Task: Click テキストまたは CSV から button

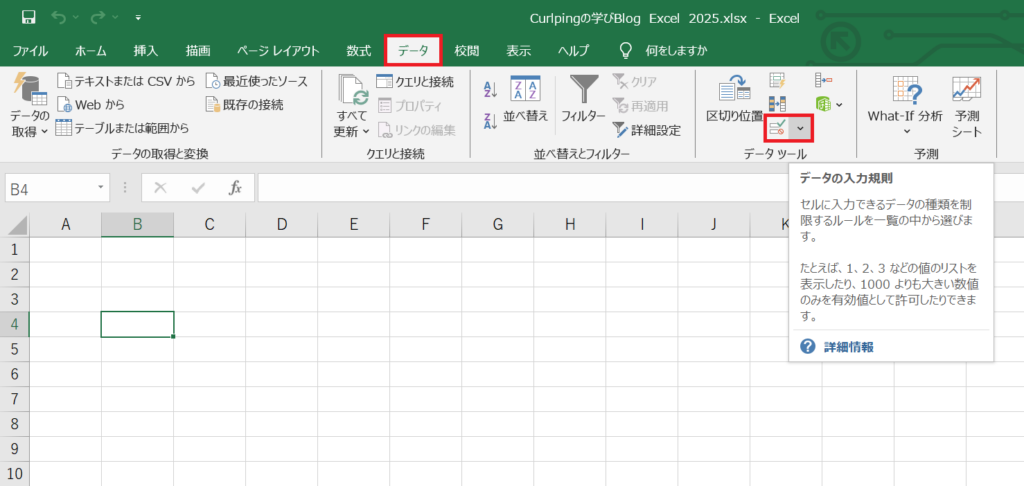Action: (x=126, y=81)
